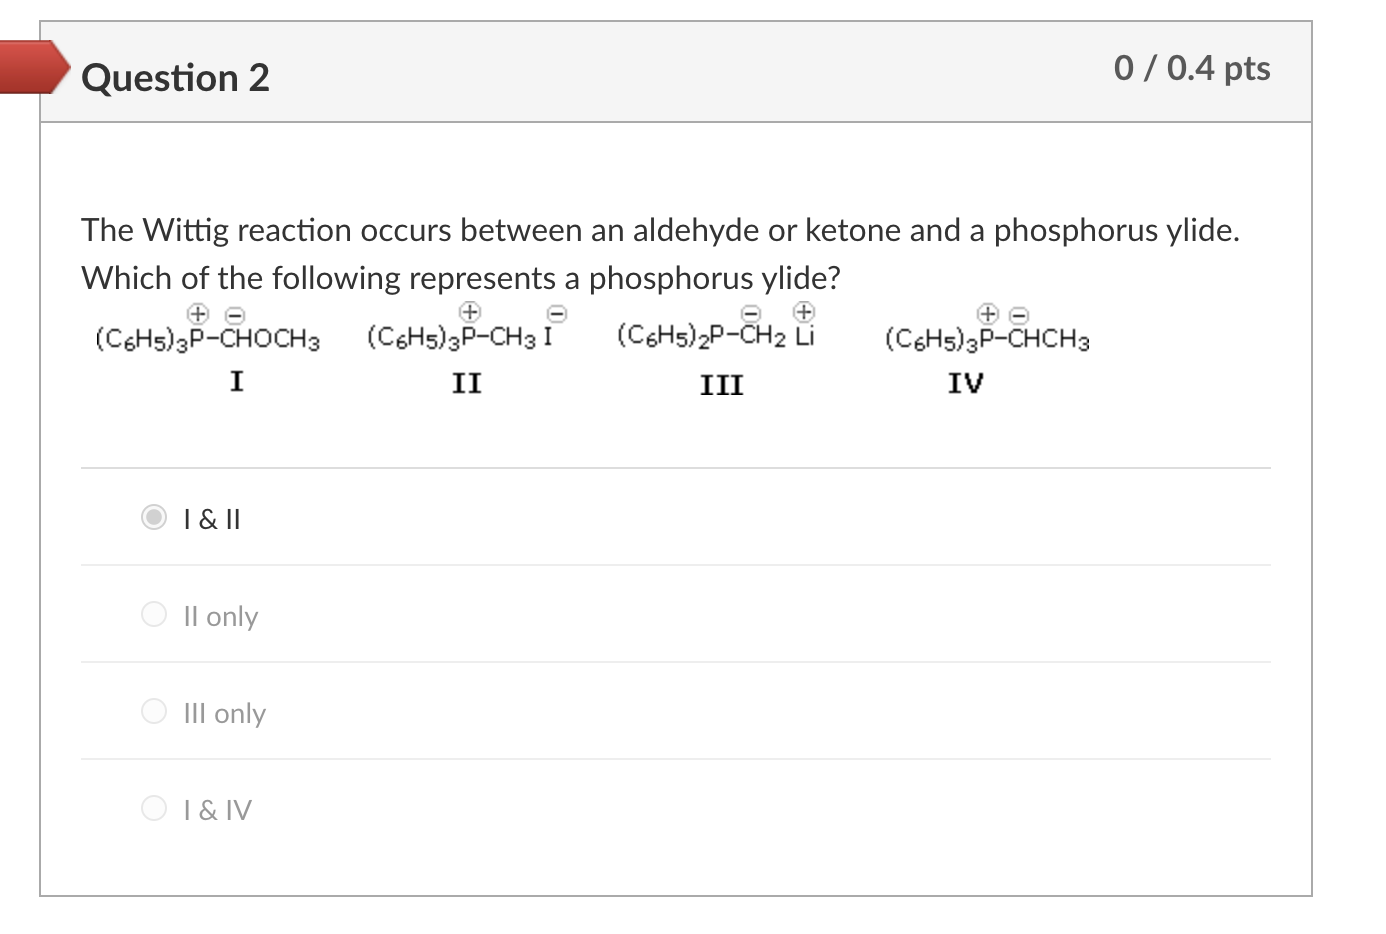
Task: Click the bold roman numeral III label
Action: coord(722,385)
